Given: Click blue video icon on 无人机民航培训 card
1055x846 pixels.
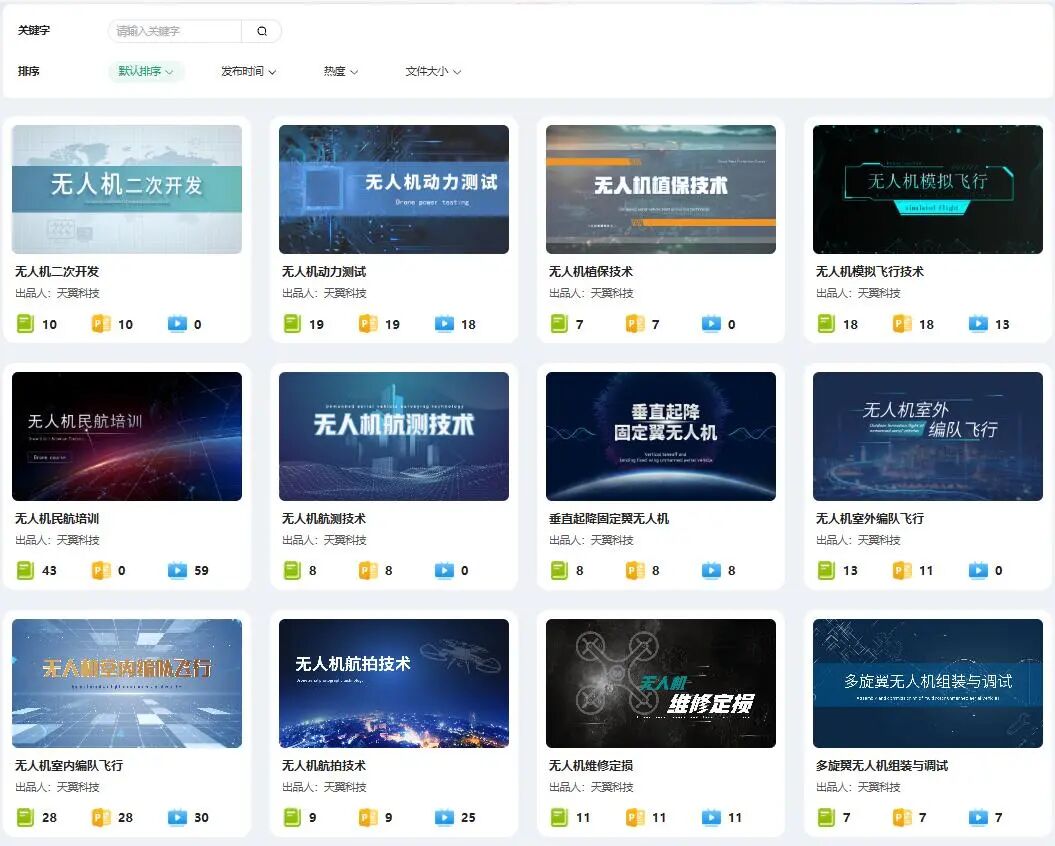Looking at the screenshot, I should pyautogui.click(x=177, y=570).
